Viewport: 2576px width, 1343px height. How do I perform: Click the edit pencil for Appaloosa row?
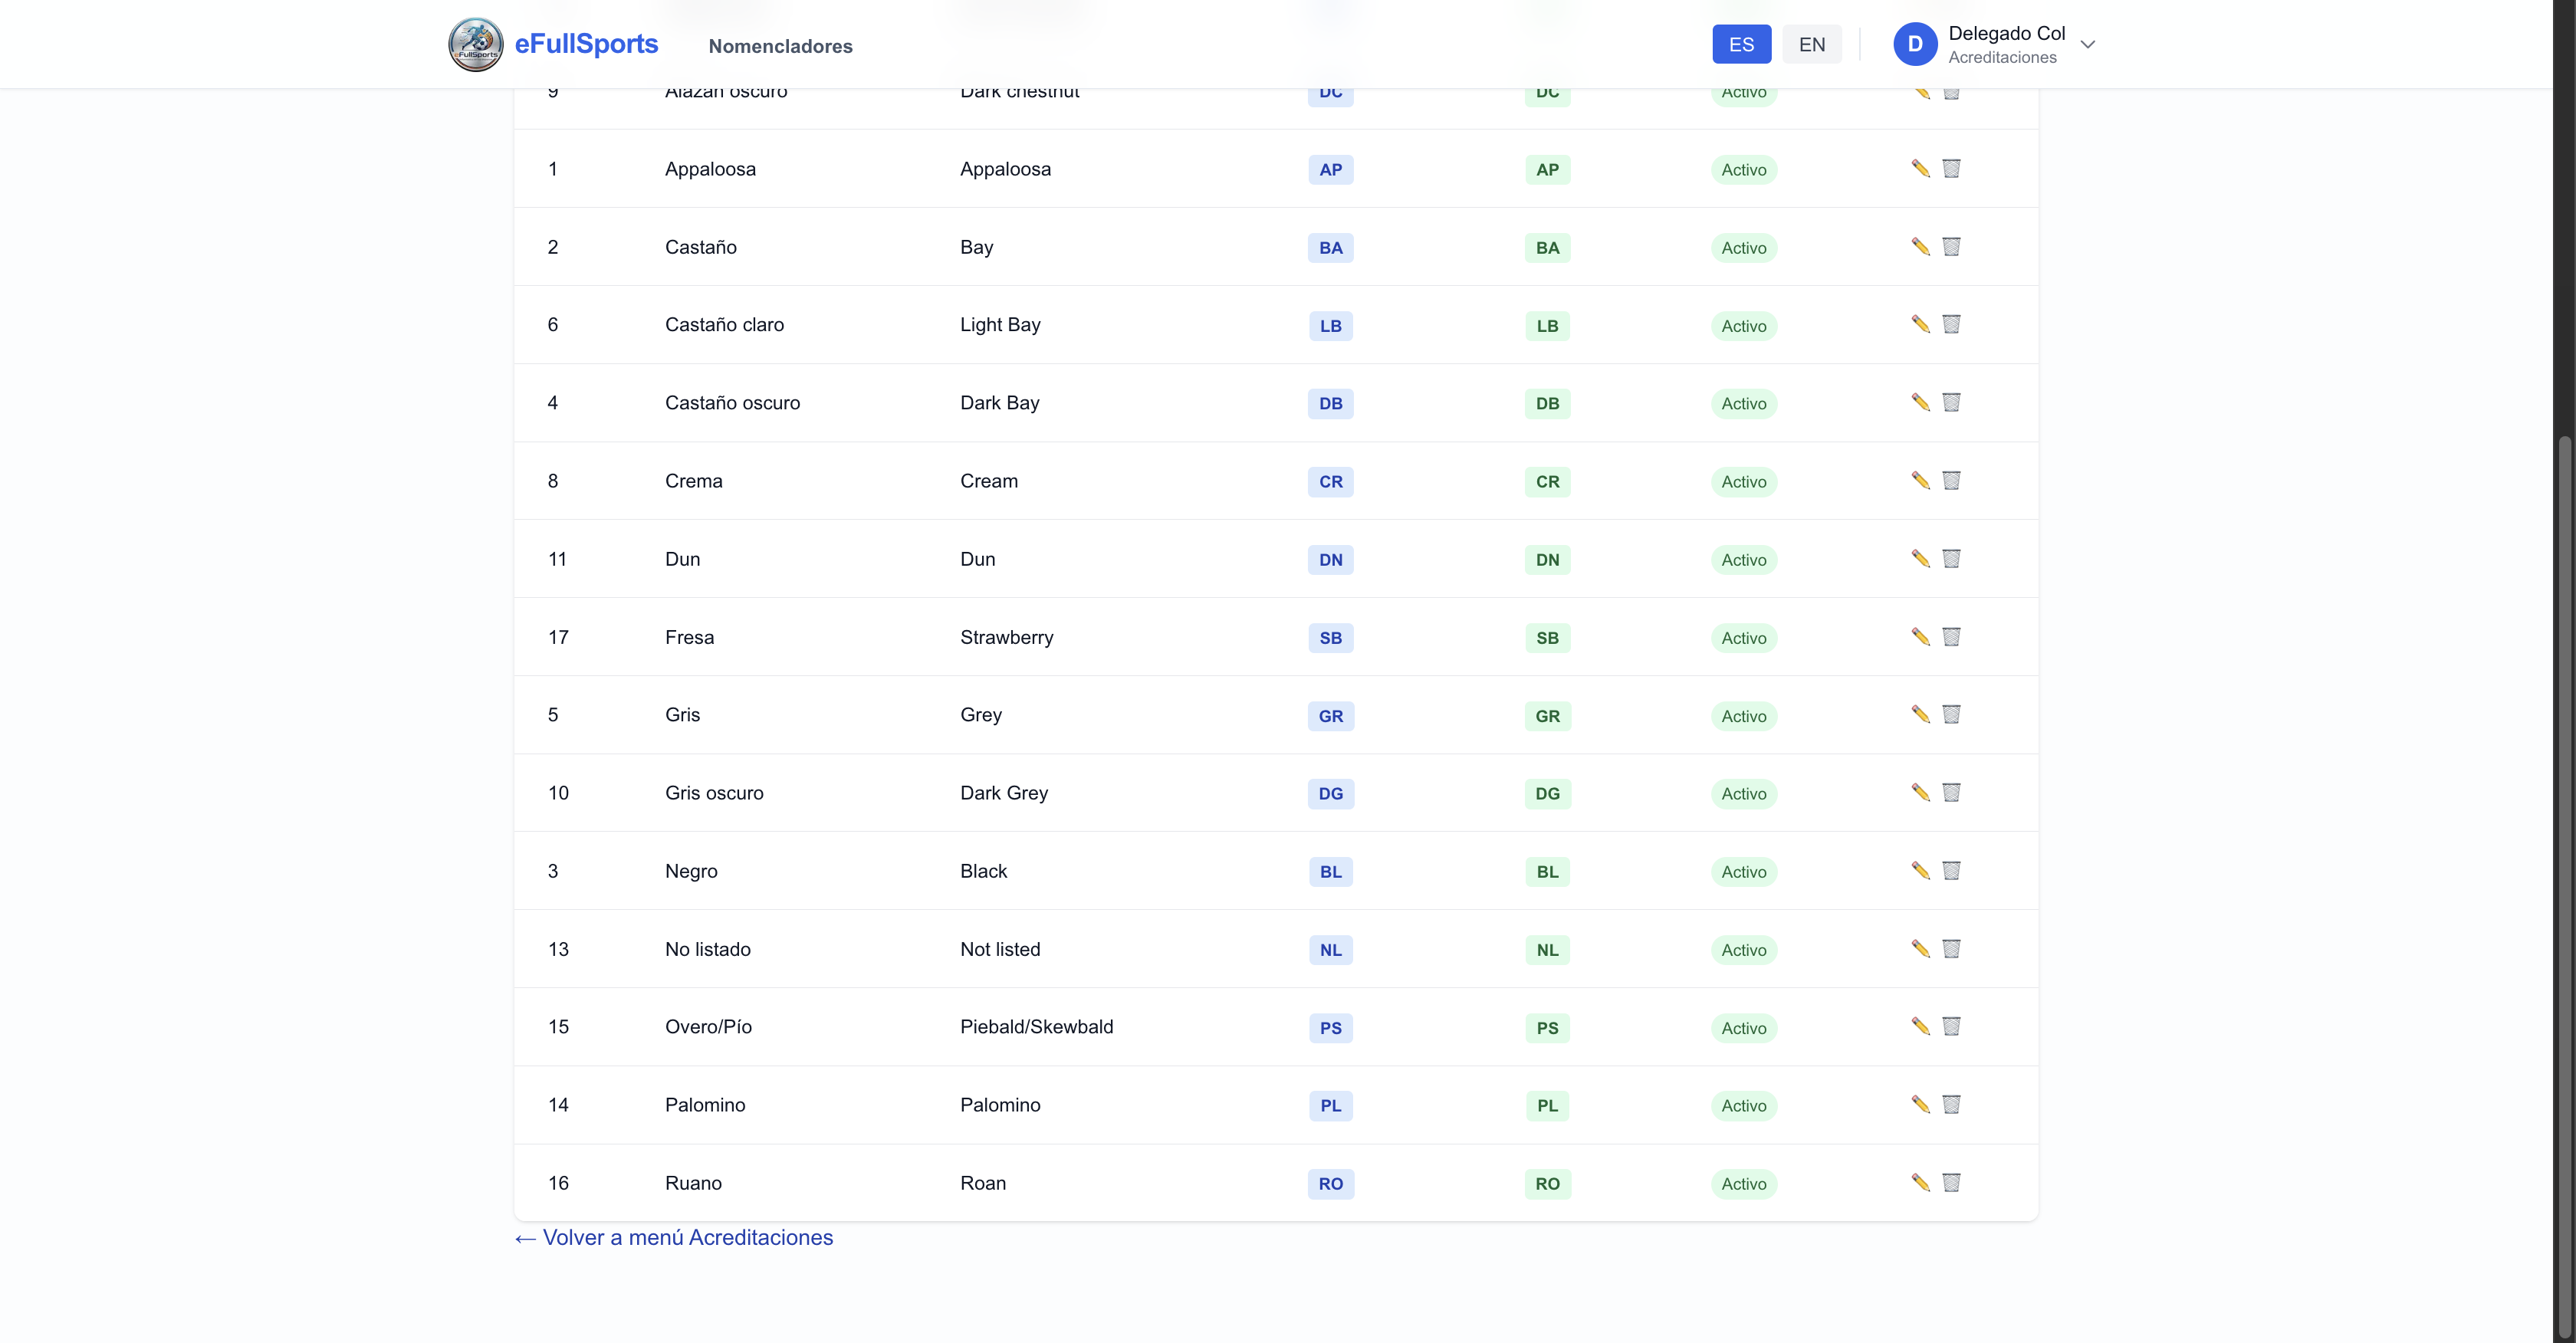pos(1920,168)
